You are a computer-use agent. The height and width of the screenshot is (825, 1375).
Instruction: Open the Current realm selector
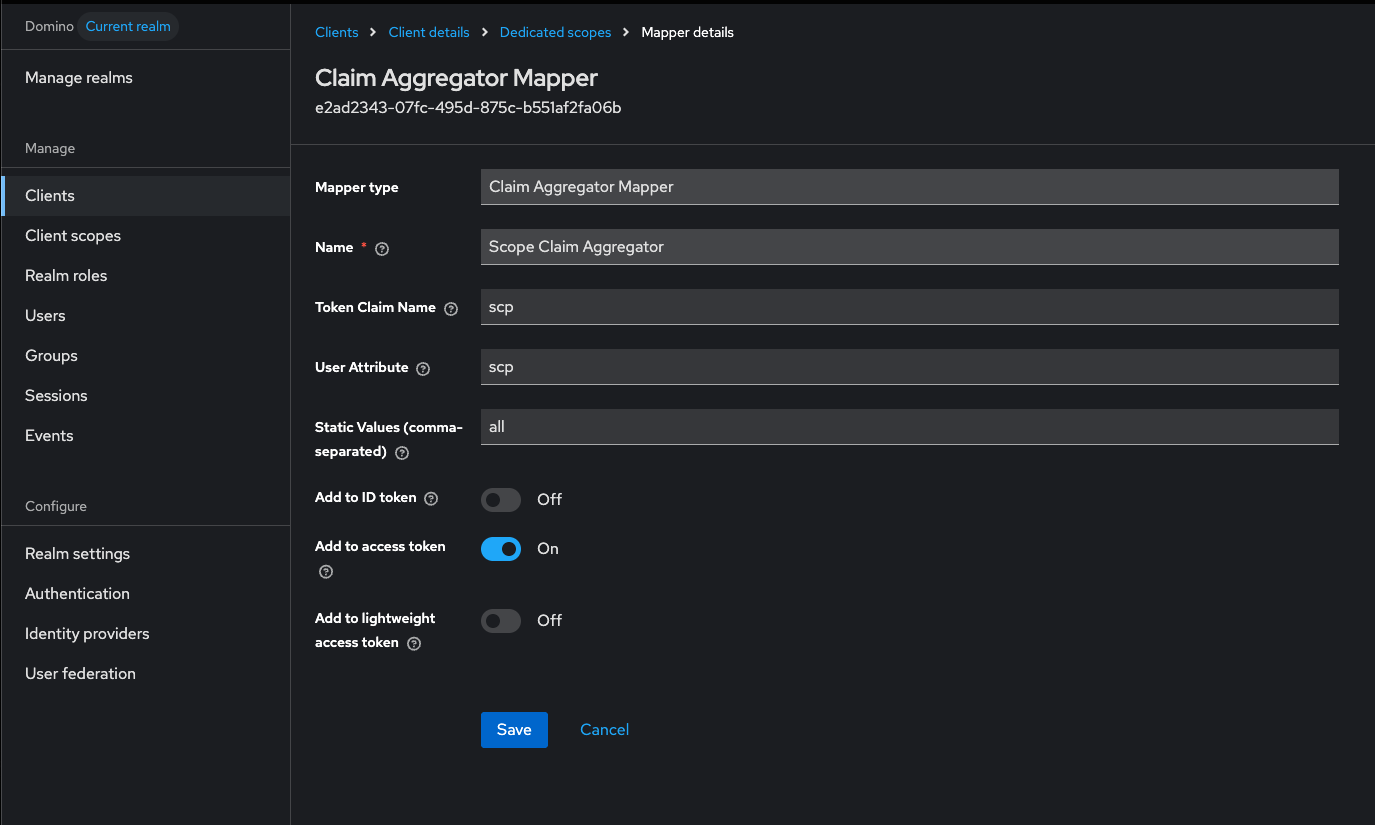[128, 26]
